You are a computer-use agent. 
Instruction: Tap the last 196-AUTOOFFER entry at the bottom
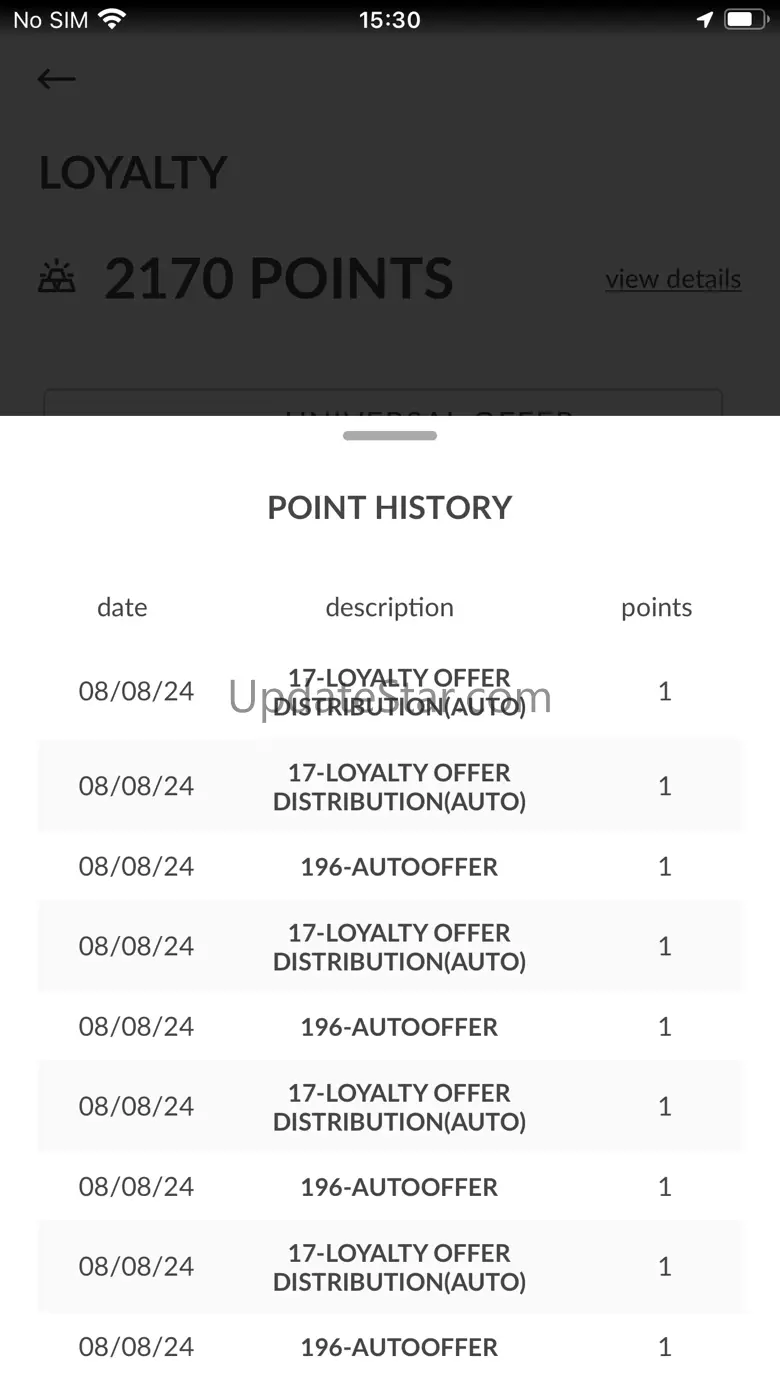click(390, 1346)
